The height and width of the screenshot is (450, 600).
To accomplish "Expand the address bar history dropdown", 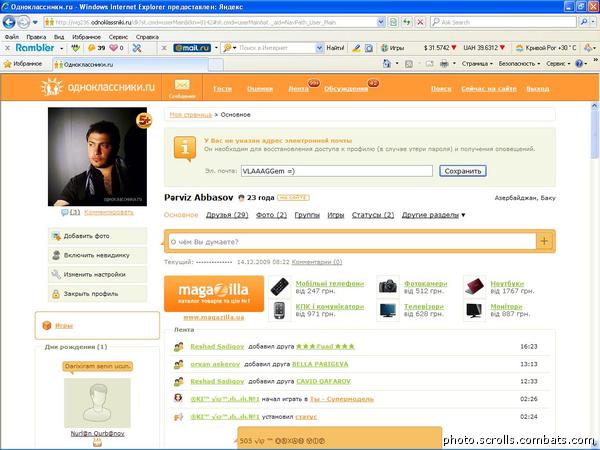I will tap(380, 22).
